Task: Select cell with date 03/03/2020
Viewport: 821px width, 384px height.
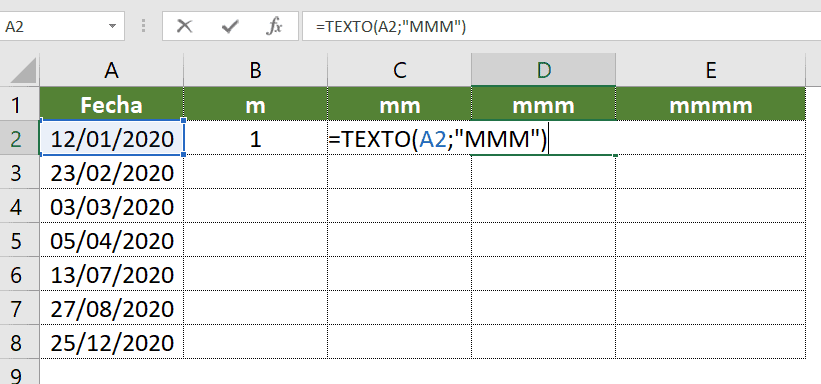Action: pos(112,206)
